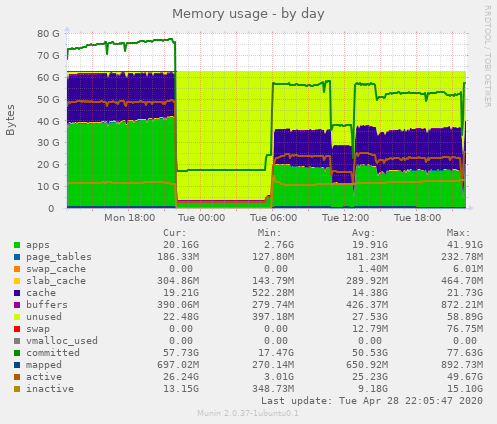Click the active brown legend swatch
The width and height of the screenshot is (497, 424).
tap(17, 377)
